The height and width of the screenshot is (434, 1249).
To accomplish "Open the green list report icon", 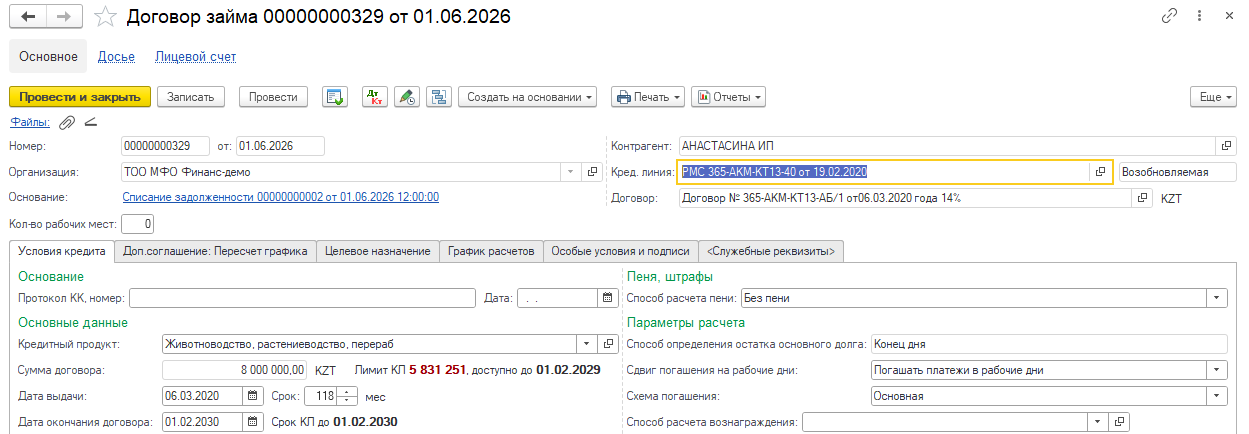I will (335, 97).
